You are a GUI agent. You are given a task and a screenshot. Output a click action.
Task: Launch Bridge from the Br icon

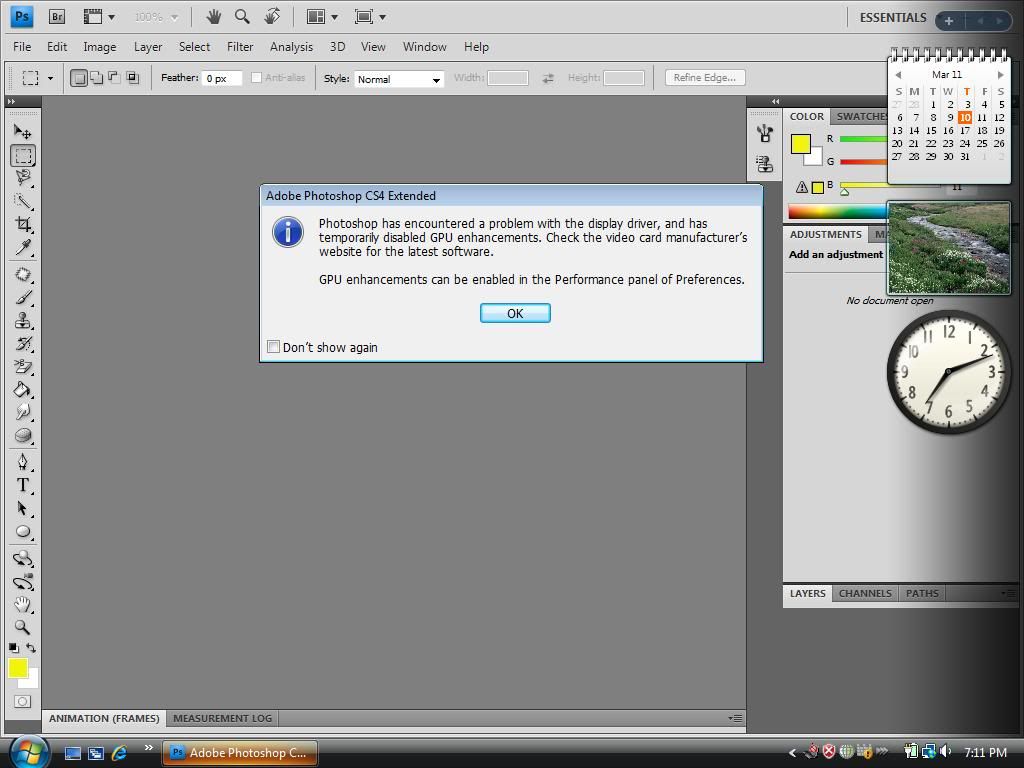(57, 17)
